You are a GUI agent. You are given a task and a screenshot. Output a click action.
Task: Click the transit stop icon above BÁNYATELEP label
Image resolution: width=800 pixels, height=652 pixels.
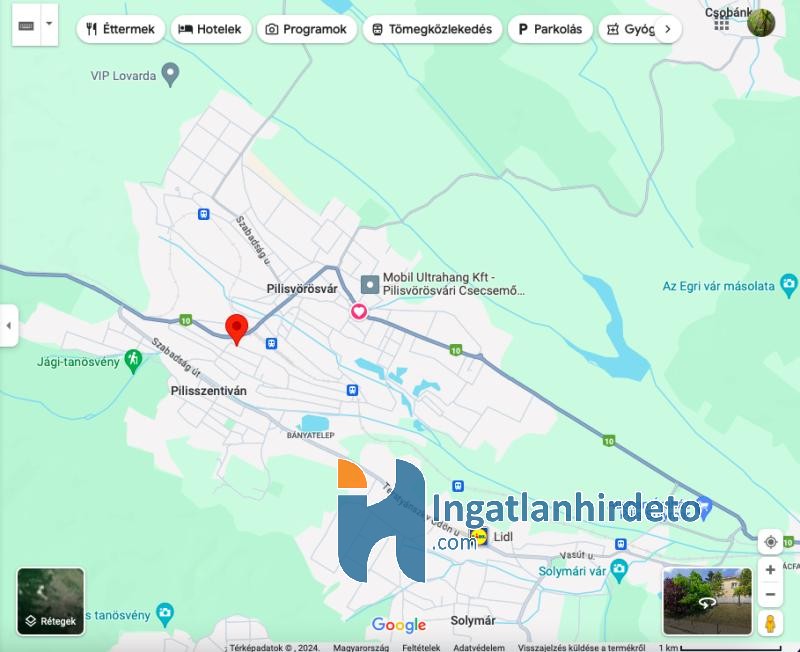click(352, 390)
